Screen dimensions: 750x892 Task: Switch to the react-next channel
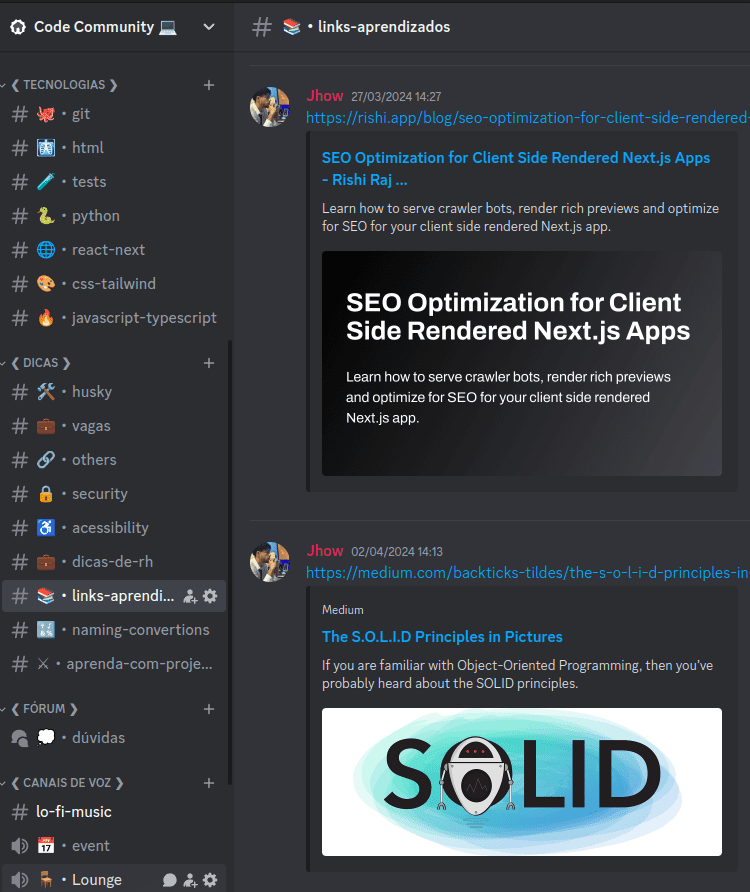click(108, 250)
